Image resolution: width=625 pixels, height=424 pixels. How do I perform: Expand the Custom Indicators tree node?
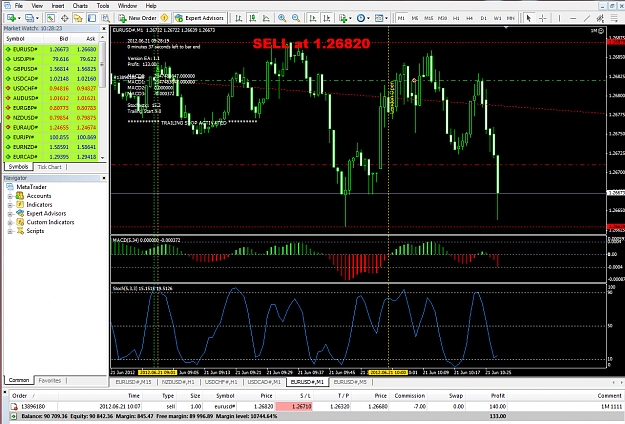click(10, 222)
